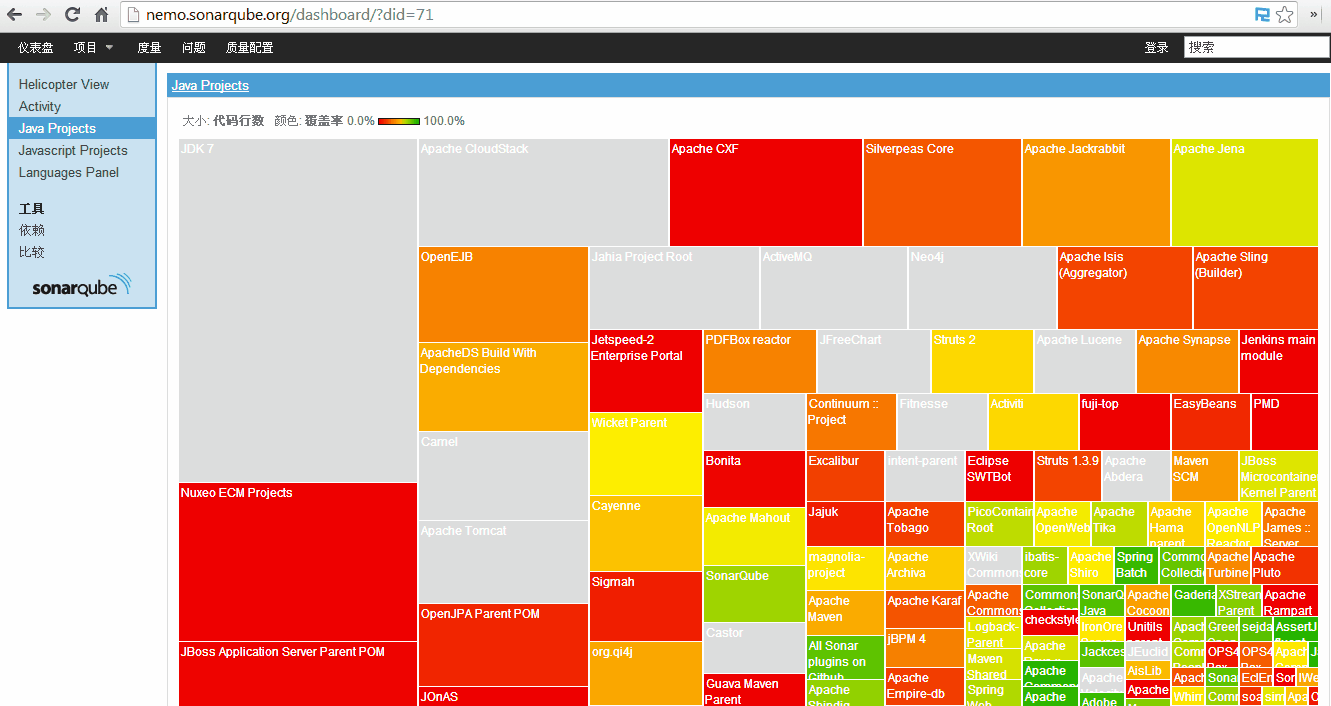Open the Apache Tomcat tile

503,562
